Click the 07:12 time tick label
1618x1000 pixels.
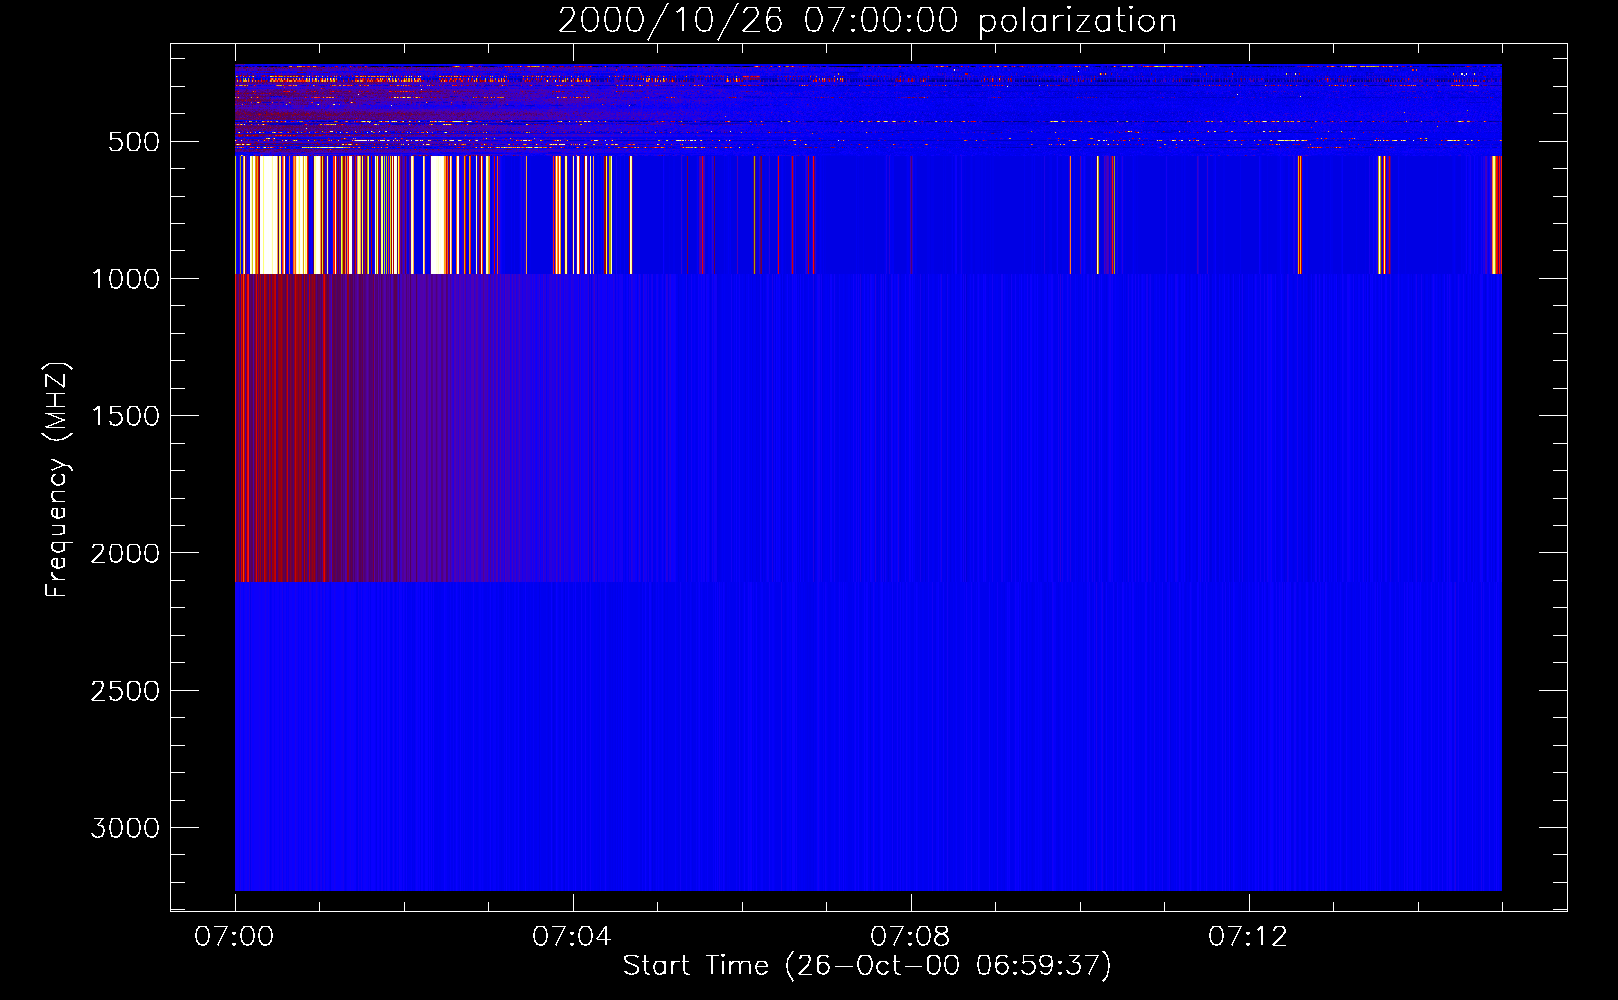pos(1248,937)
